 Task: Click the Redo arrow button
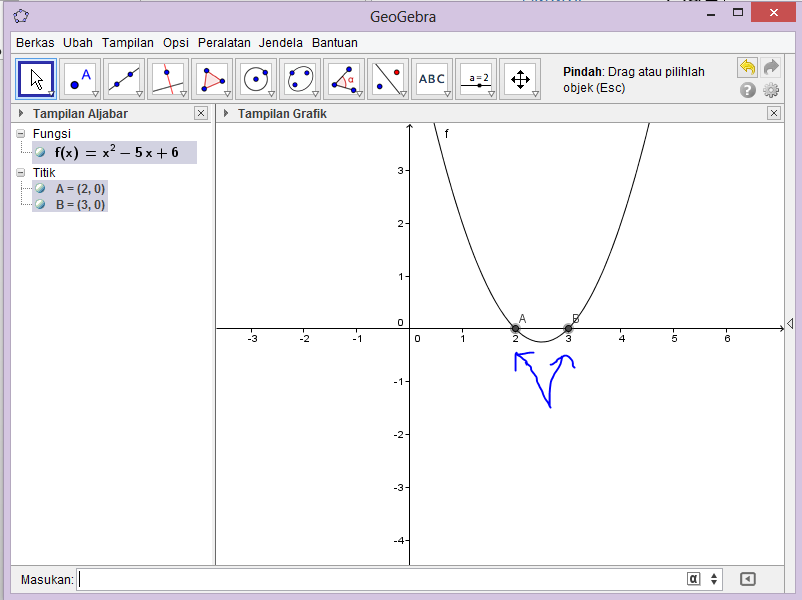click(771, 68)
